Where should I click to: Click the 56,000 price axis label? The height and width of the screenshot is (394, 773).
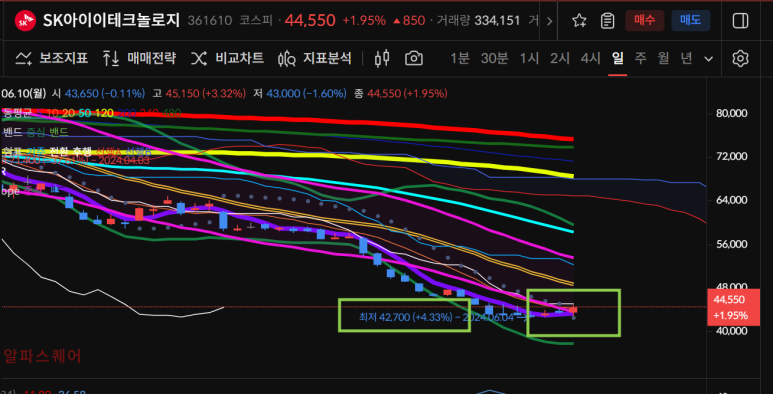coord(732,244)
